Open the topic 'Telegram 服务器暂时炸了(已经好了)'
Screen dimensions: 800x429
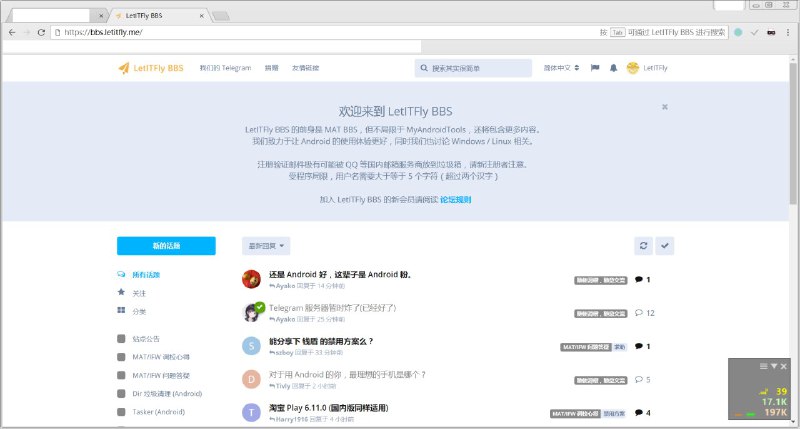[332, 308]
